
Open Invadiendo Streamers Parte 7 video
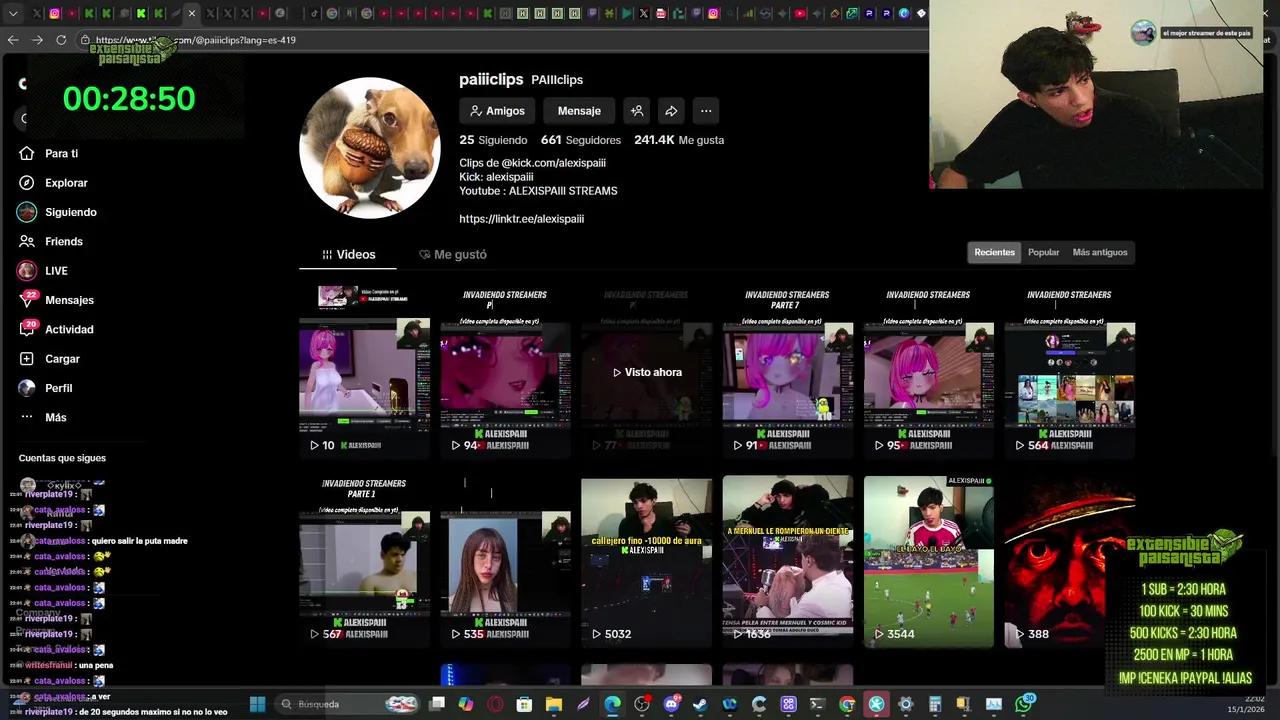[788, 372]
